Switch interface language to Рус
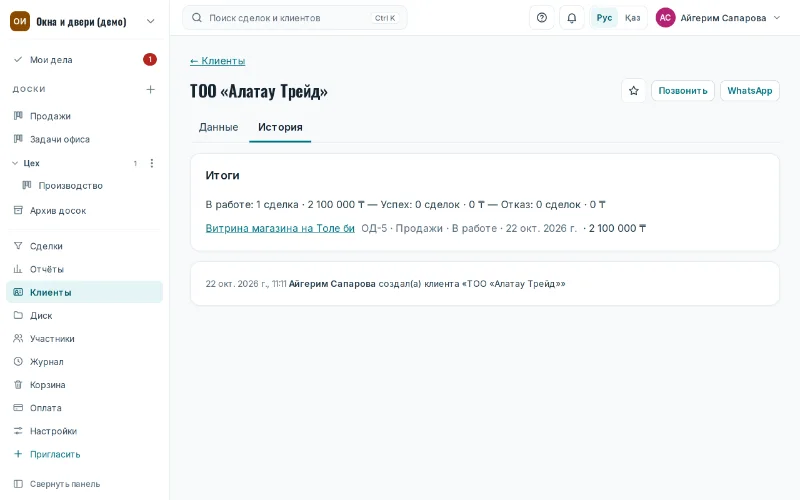Viewport: 800px width, 500px height. [x=604, y=18]
